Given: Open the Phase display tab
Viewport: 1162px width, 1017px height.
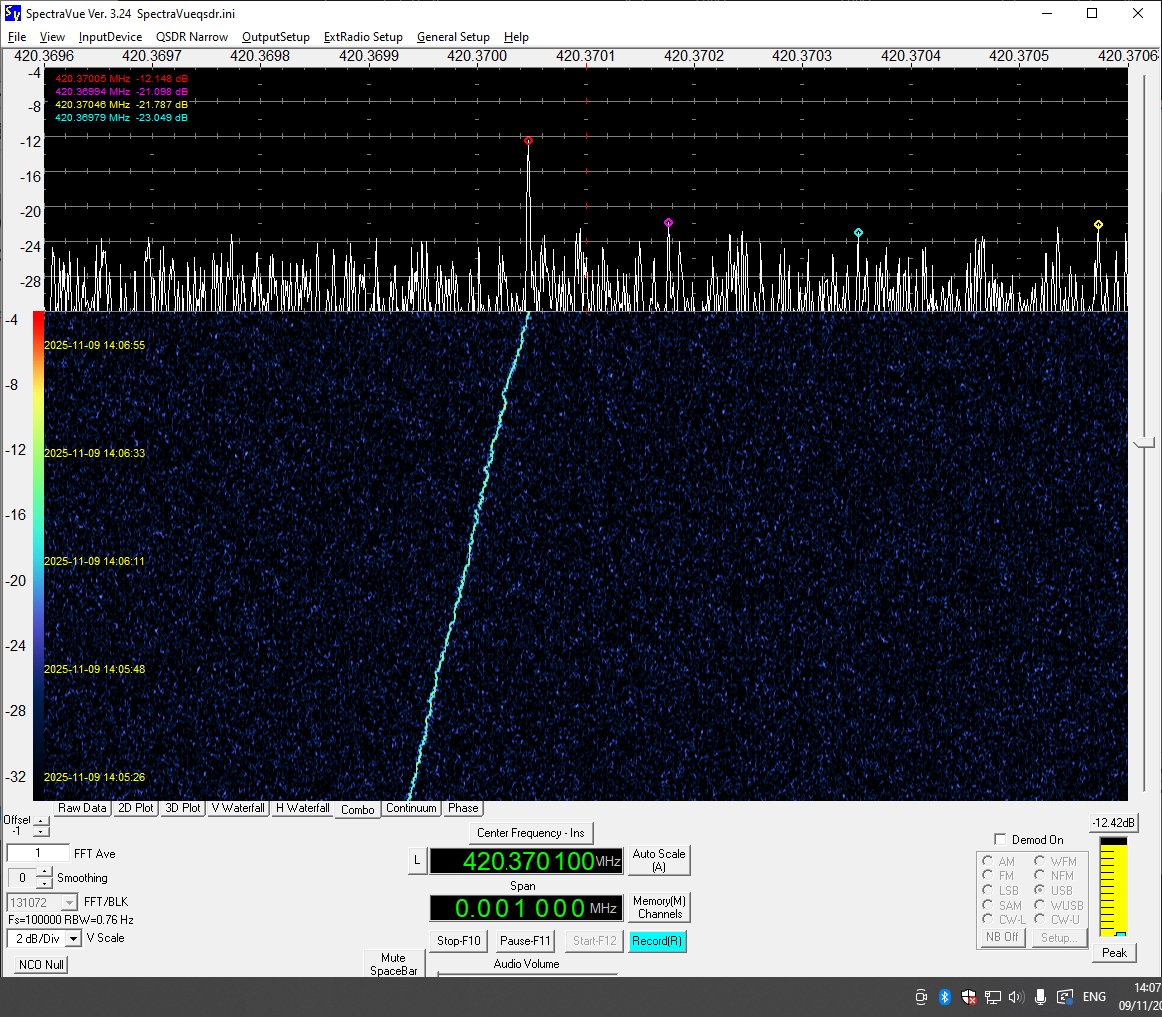Looking at the screenshot, I should pos(462,808).
